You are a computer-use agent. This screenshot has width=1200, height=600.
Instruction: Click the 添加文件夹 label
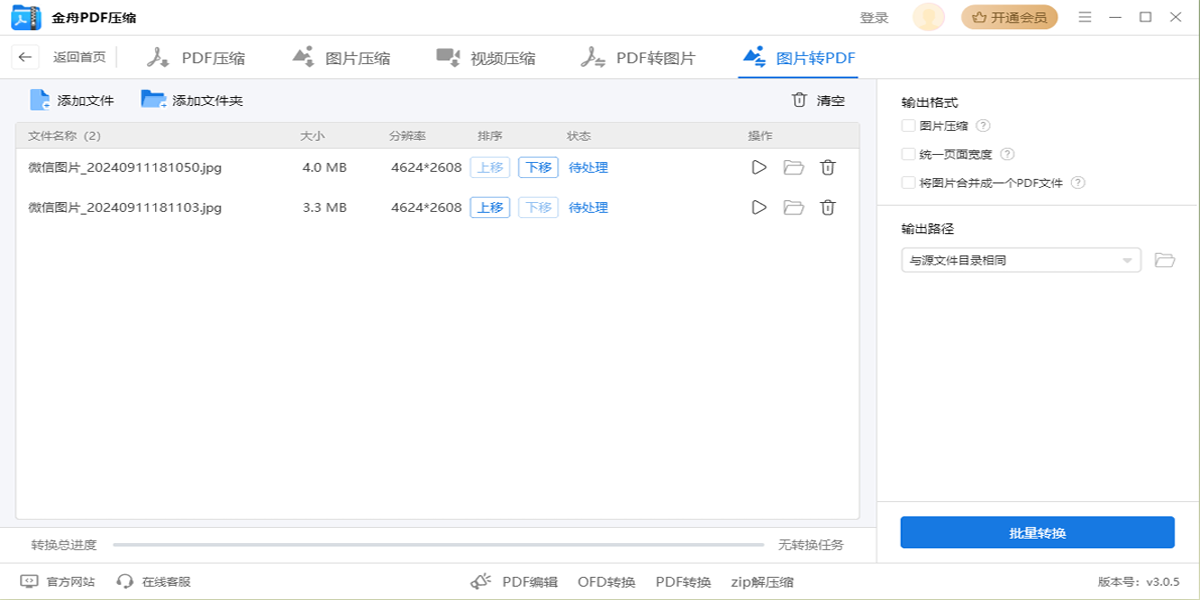[207, 100]
